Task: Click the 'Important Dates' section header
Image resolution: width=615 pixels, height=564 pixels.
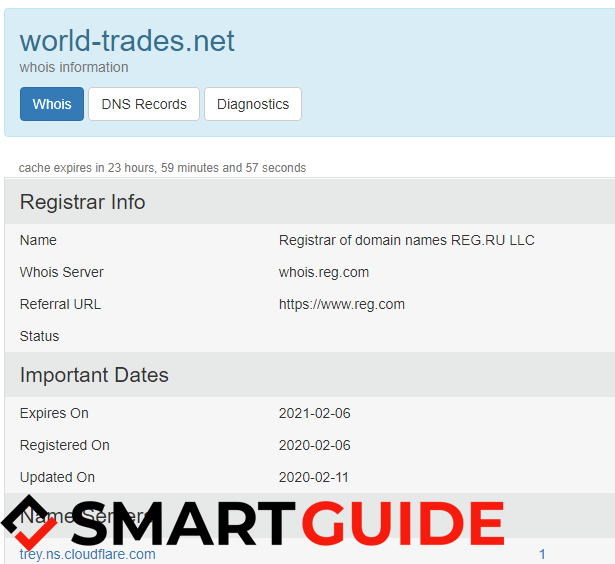Action: (x=94, y=375)
